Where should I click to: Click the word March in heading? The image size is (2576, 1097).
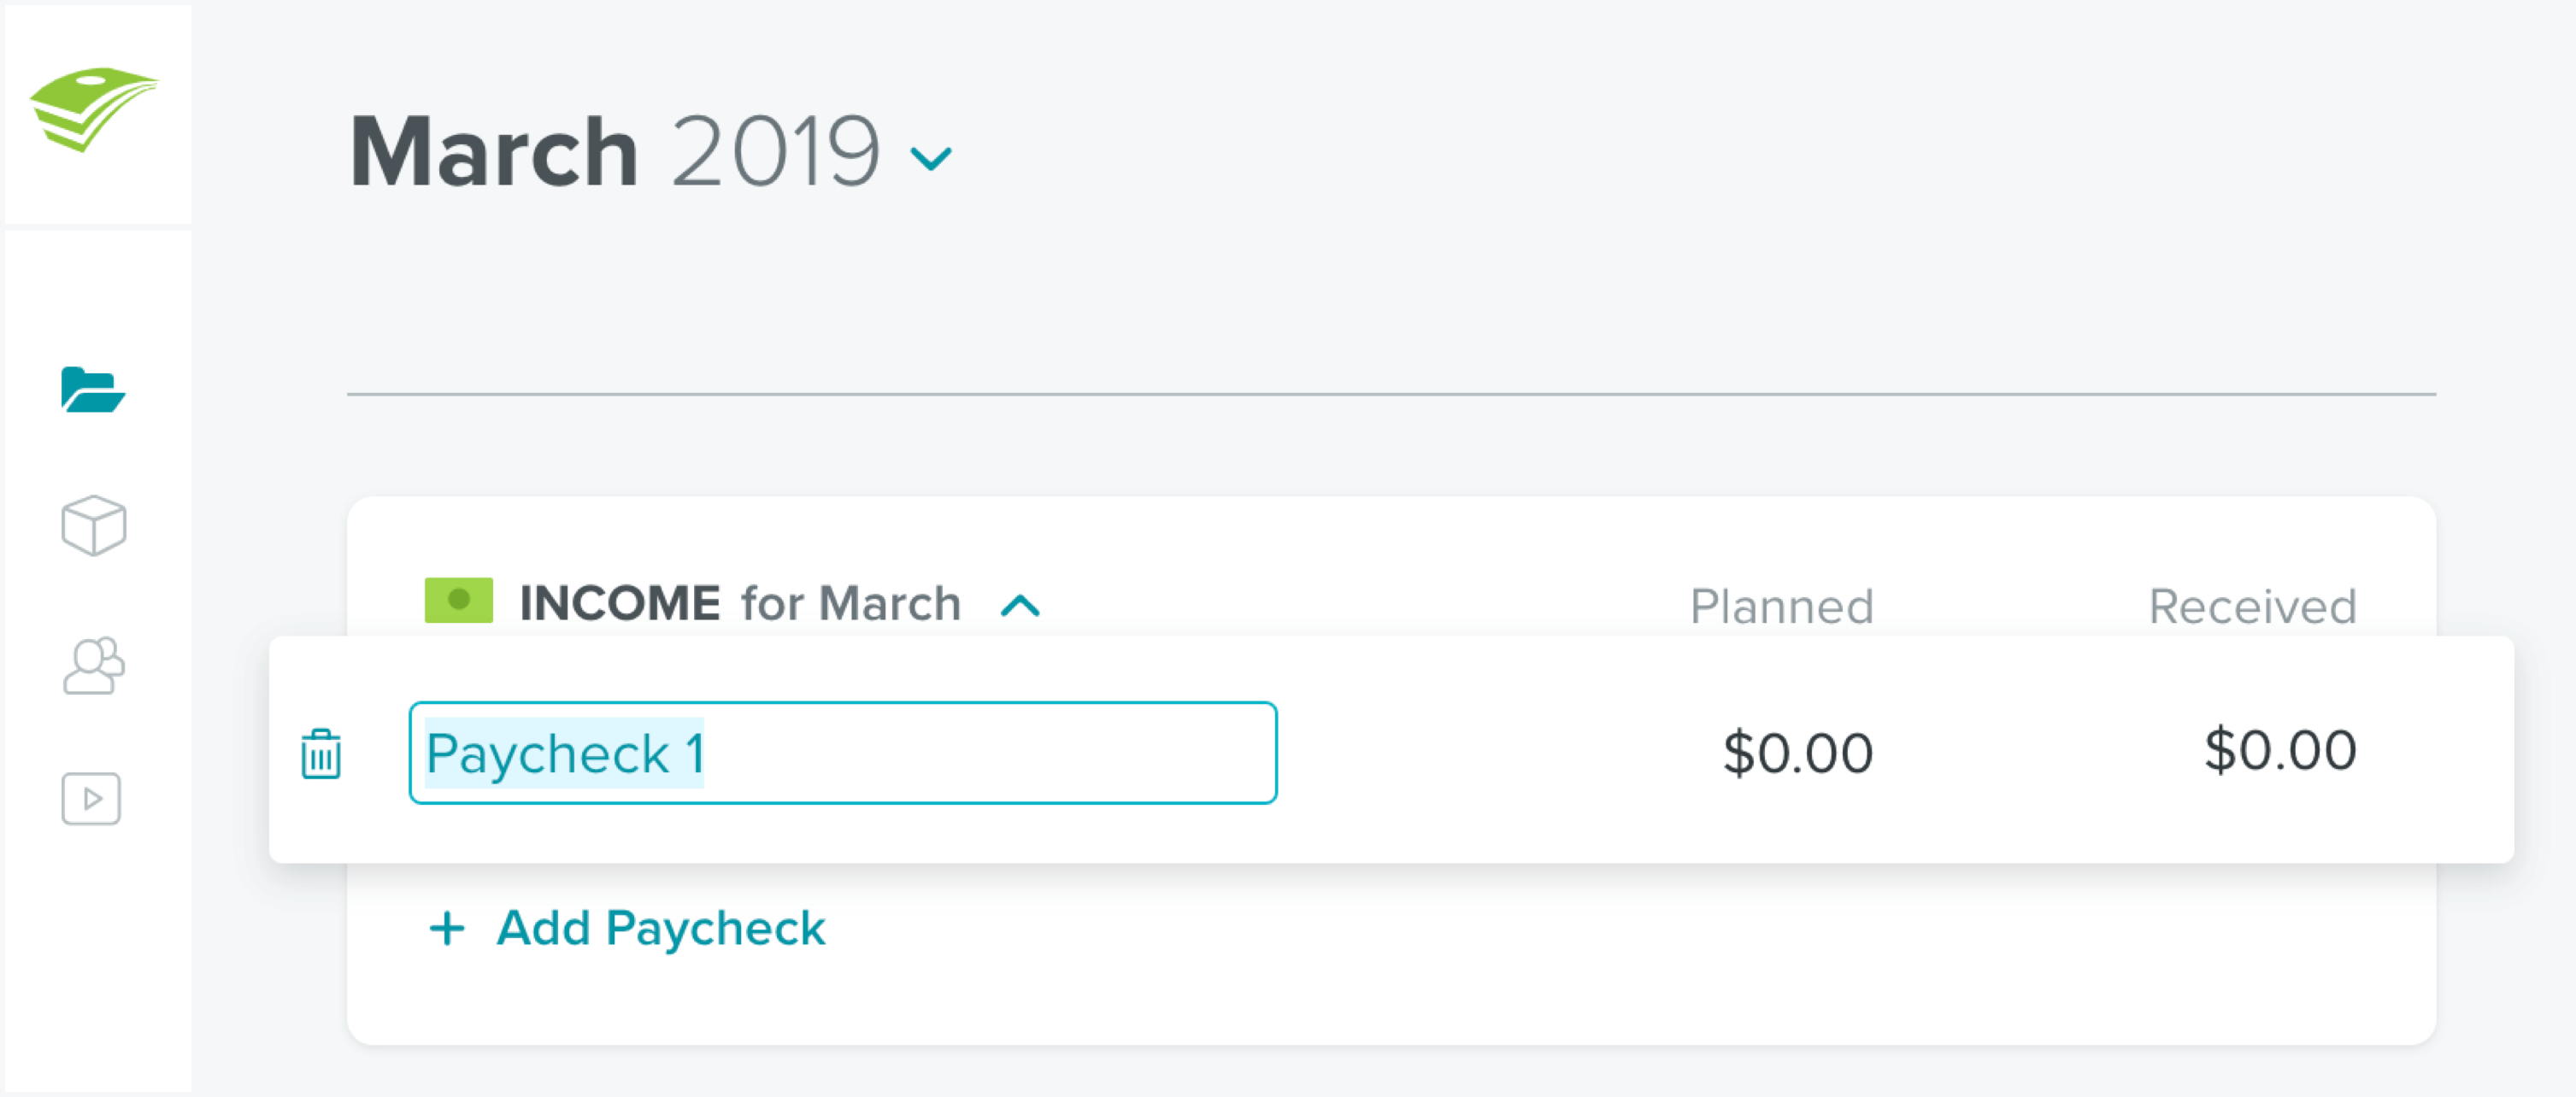pos(494,151)
